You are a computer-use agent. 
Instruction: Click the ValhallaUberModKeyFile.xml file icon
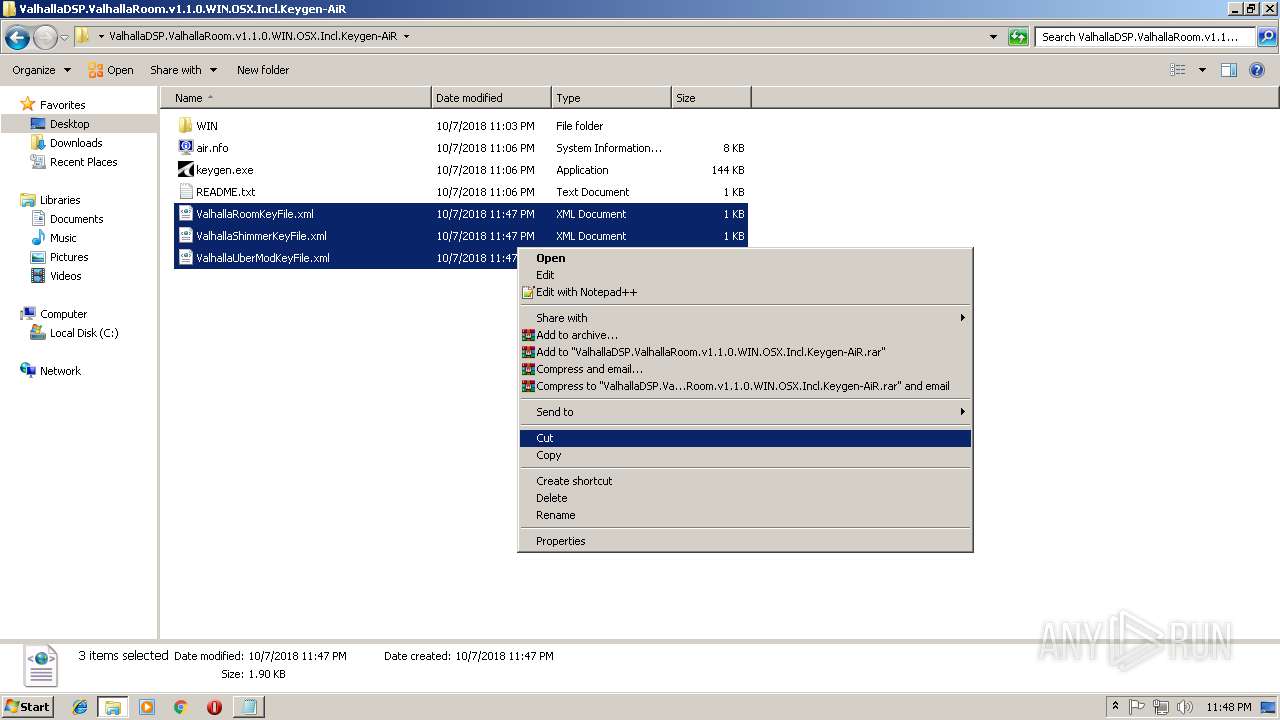pos(185,258)
